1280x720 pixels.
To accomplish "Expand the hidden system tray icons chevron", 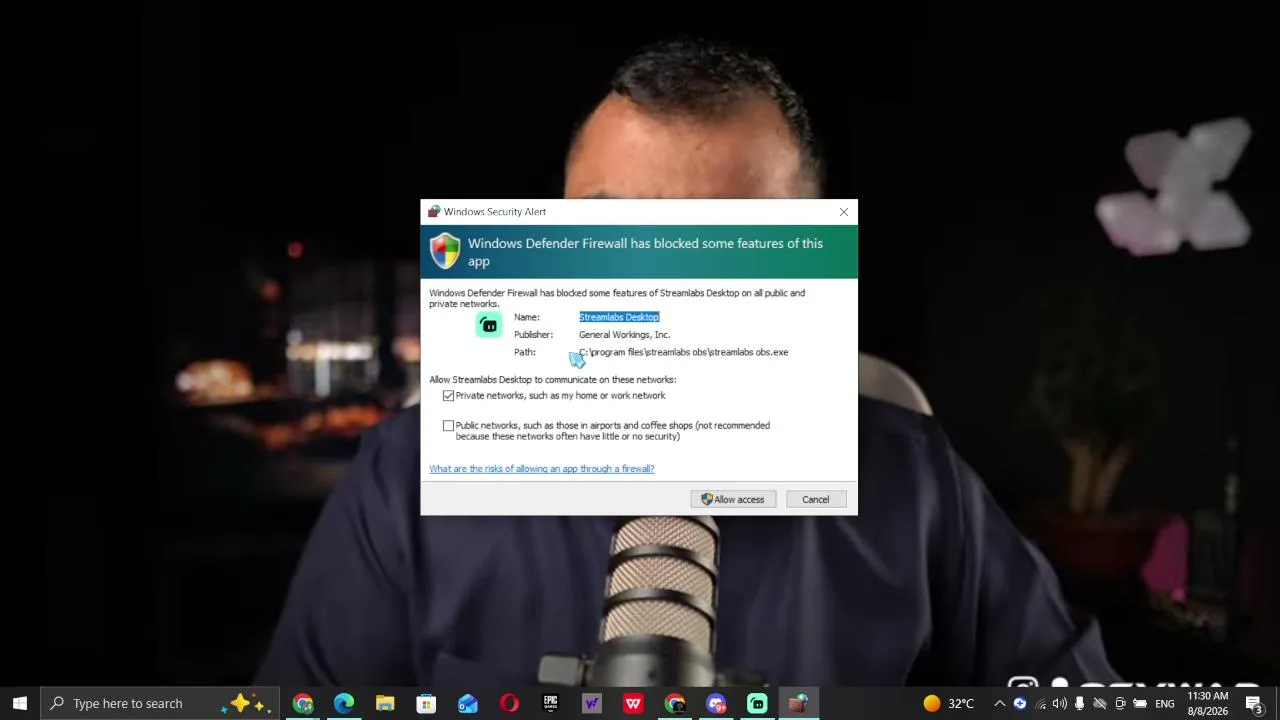I will tap(999, 703).
